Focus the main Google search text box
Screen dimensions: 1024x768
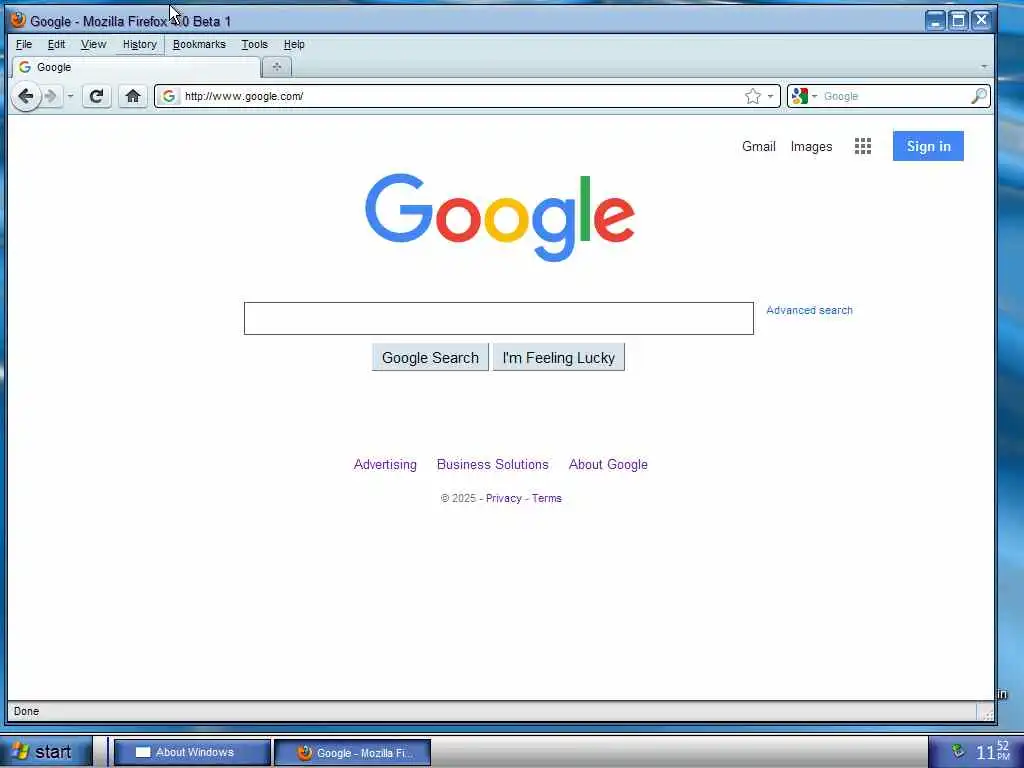pyautogui.click(x=498, y=318)
